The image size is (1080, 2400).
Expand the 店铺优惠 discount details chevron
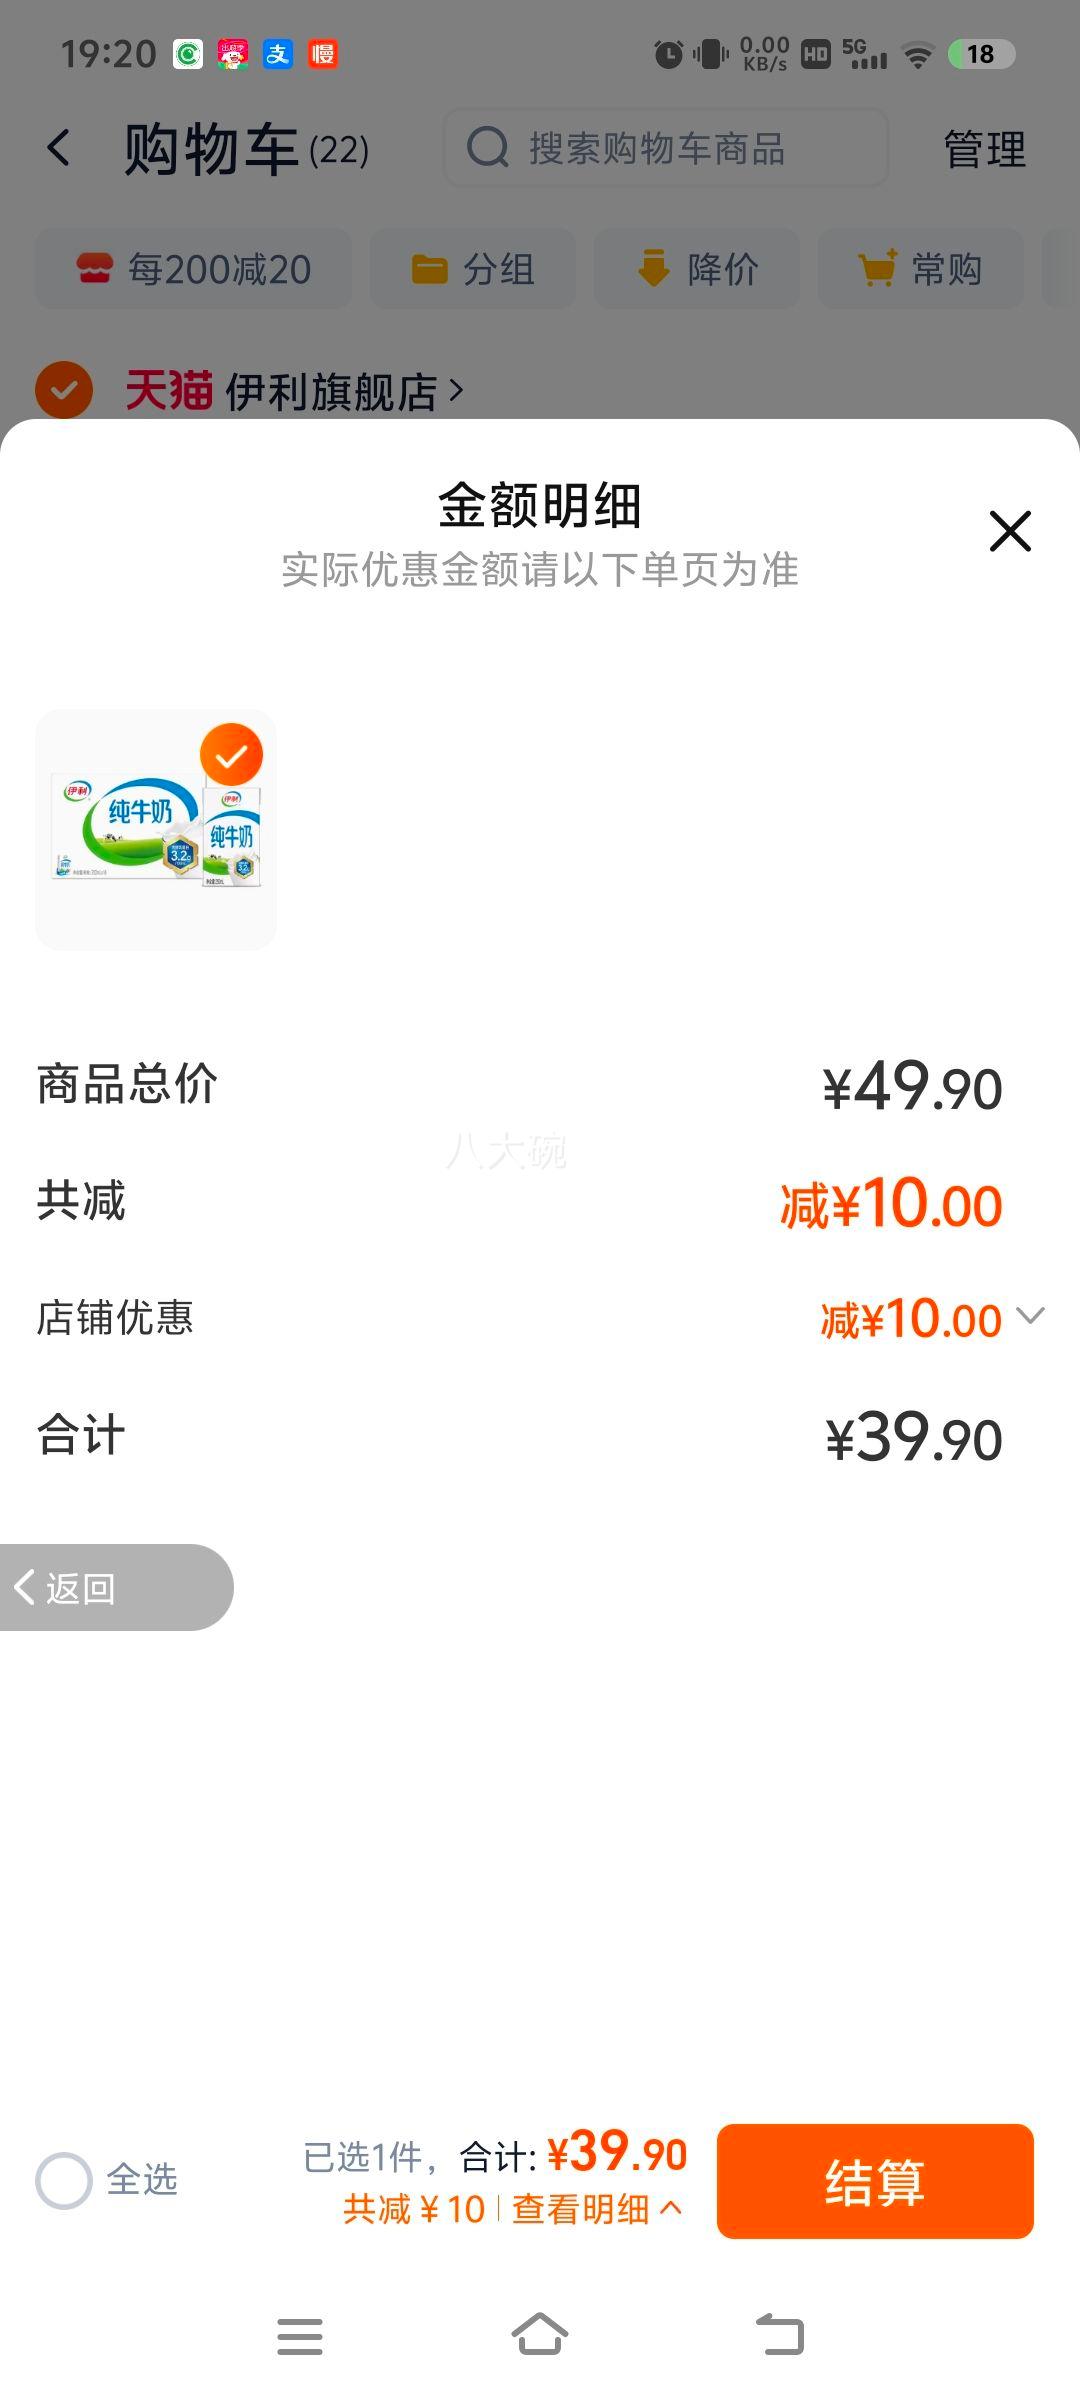(x=1031, y=1315)
